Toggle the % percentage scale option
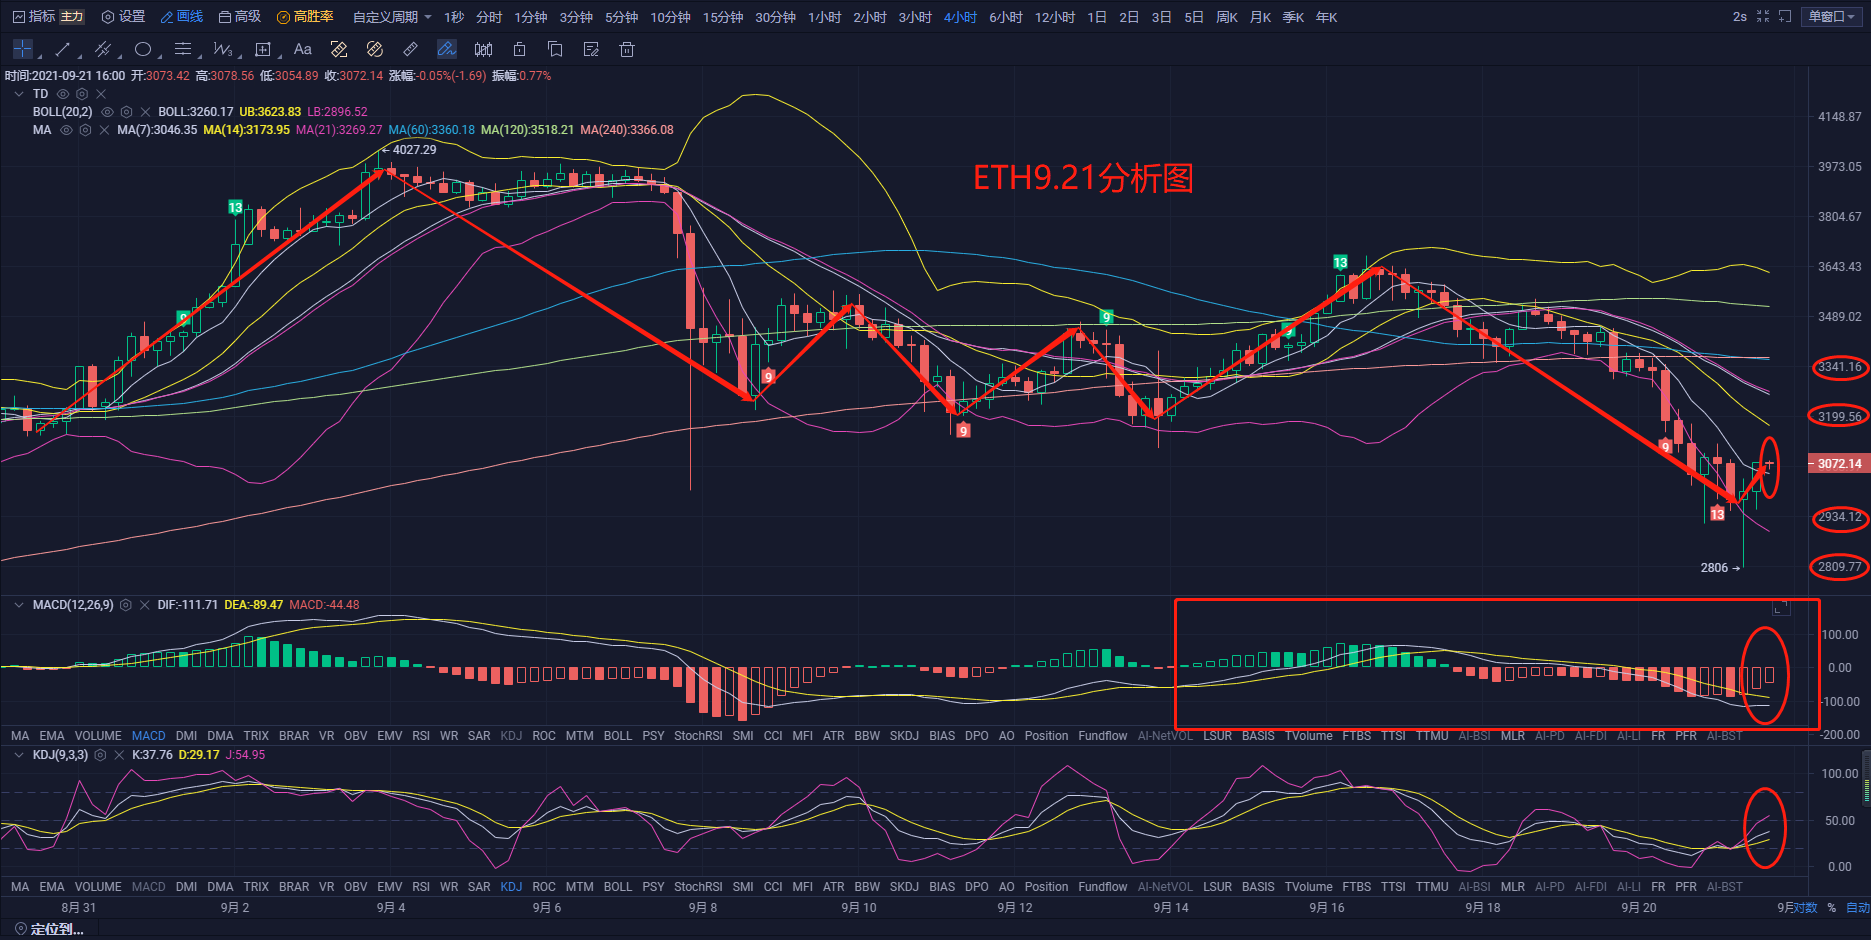Image resolution: width=1871 pixels, height=940 pixels. point(1832,908)
